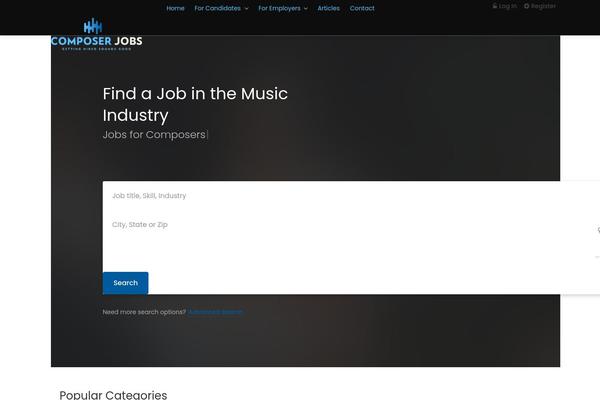Open the Home menu item
600x400 pixels.
click(175, 8)
